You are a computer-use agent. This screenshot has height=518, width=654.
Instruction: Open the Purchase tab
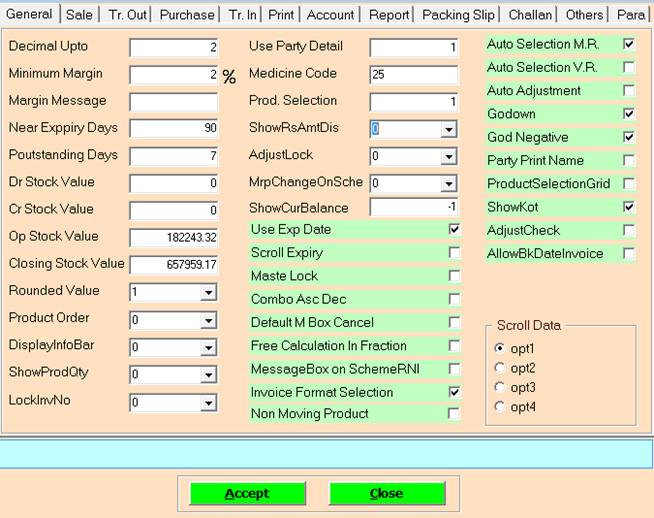[187, 15]
